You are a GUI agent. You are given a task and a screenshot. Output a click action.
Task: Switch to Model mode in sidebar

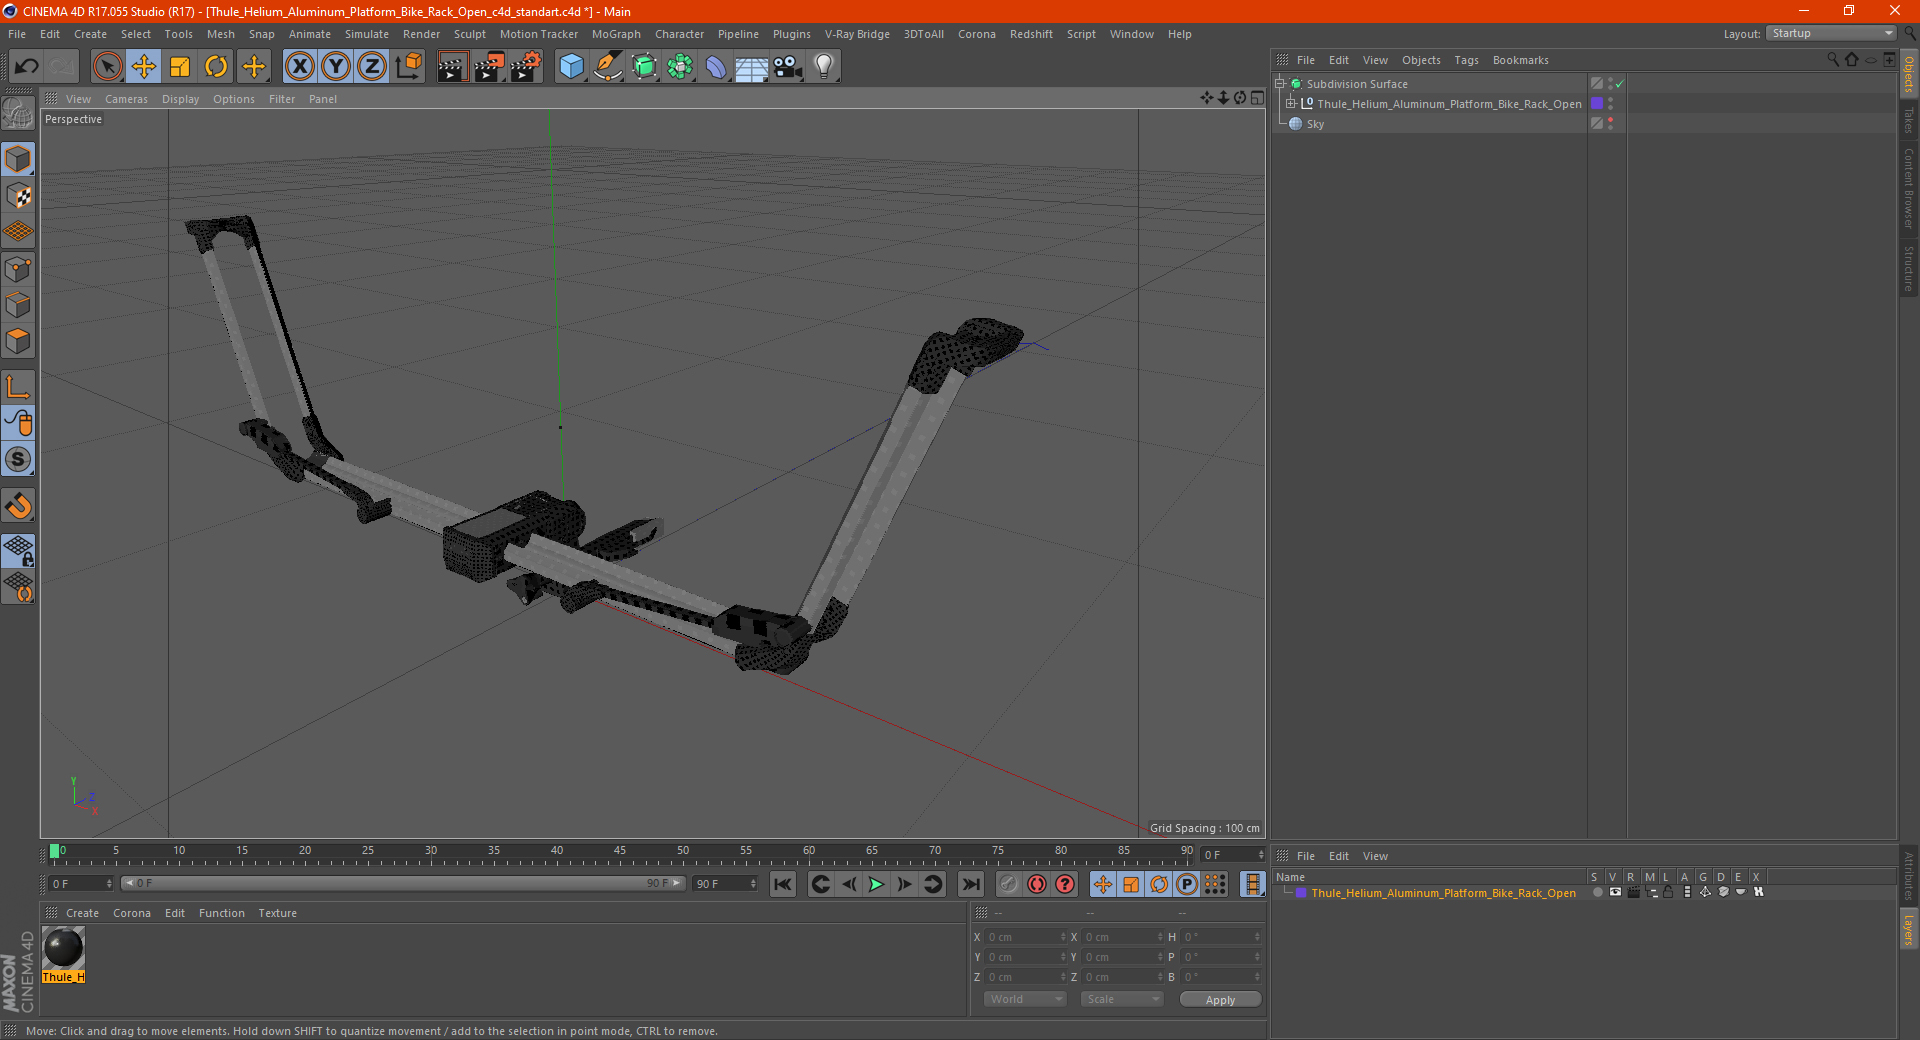(18, 159)
